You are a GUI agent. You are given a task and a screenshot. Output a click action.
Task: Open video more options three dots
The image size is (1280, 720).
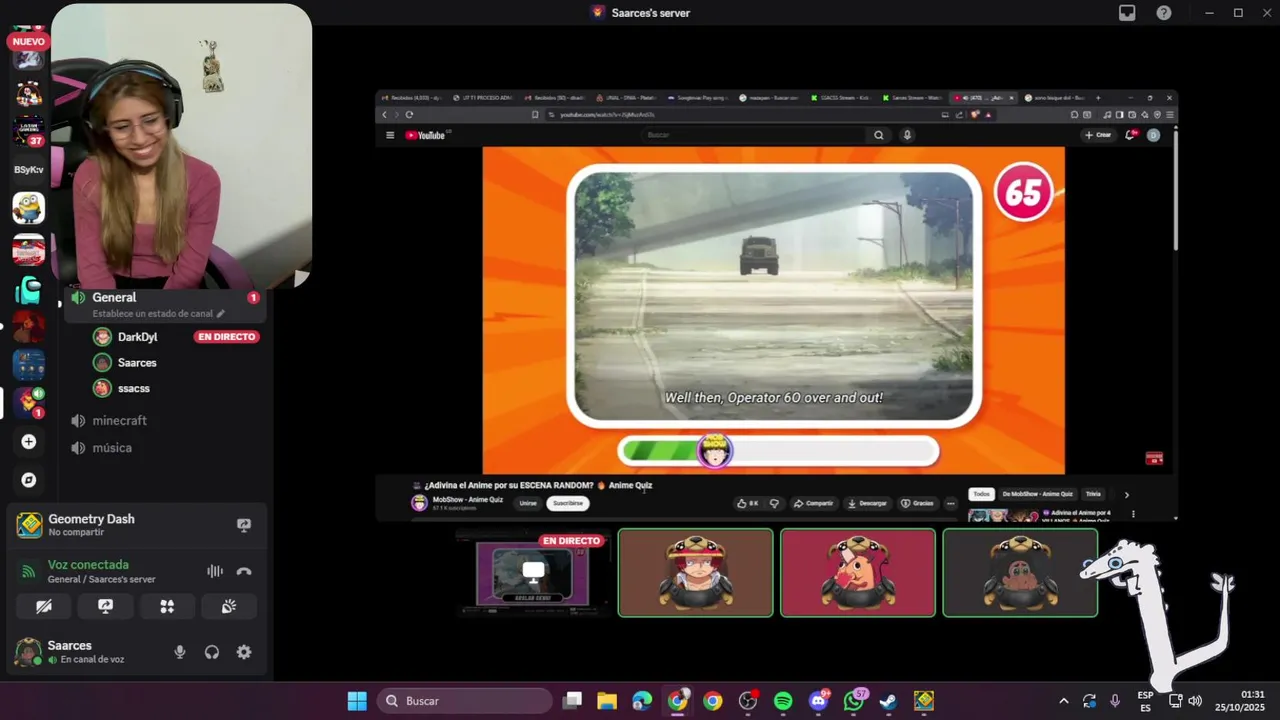[x=951, y=503]
